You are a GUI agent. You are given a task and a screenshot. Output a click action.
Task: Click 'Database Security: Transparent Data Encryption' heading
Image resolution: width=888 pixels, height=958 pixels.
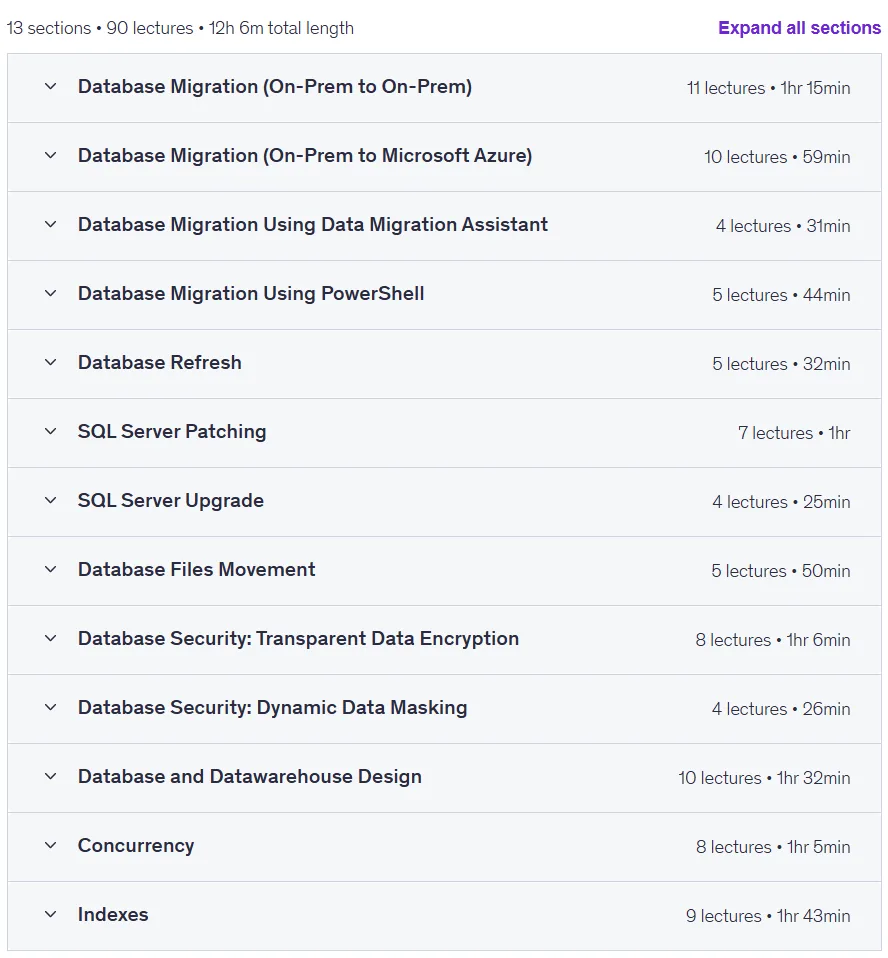pos(298,639)
